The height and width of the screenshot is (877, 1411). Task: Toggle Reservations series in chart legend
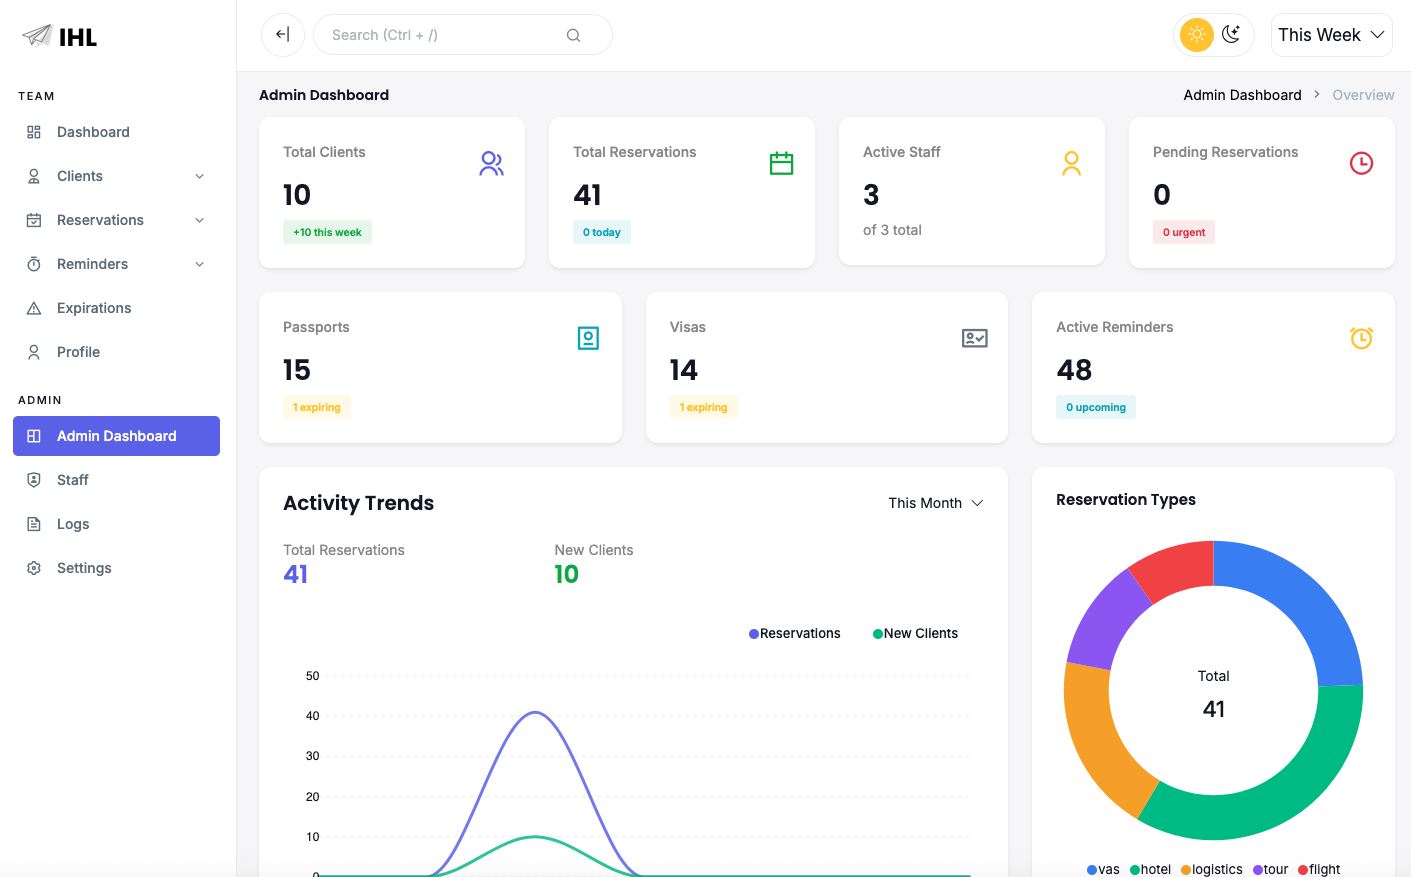(795, 633)
